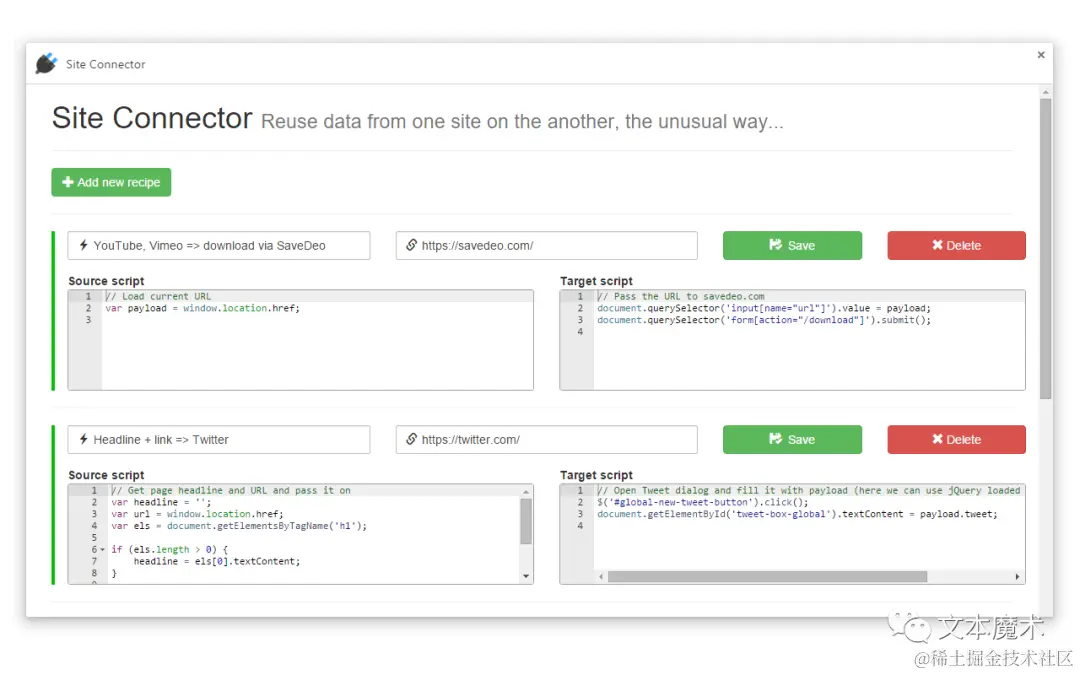The image size is (1080, 675).
Task: Save the SaveDeo recipe
Action: coord(792,245)
